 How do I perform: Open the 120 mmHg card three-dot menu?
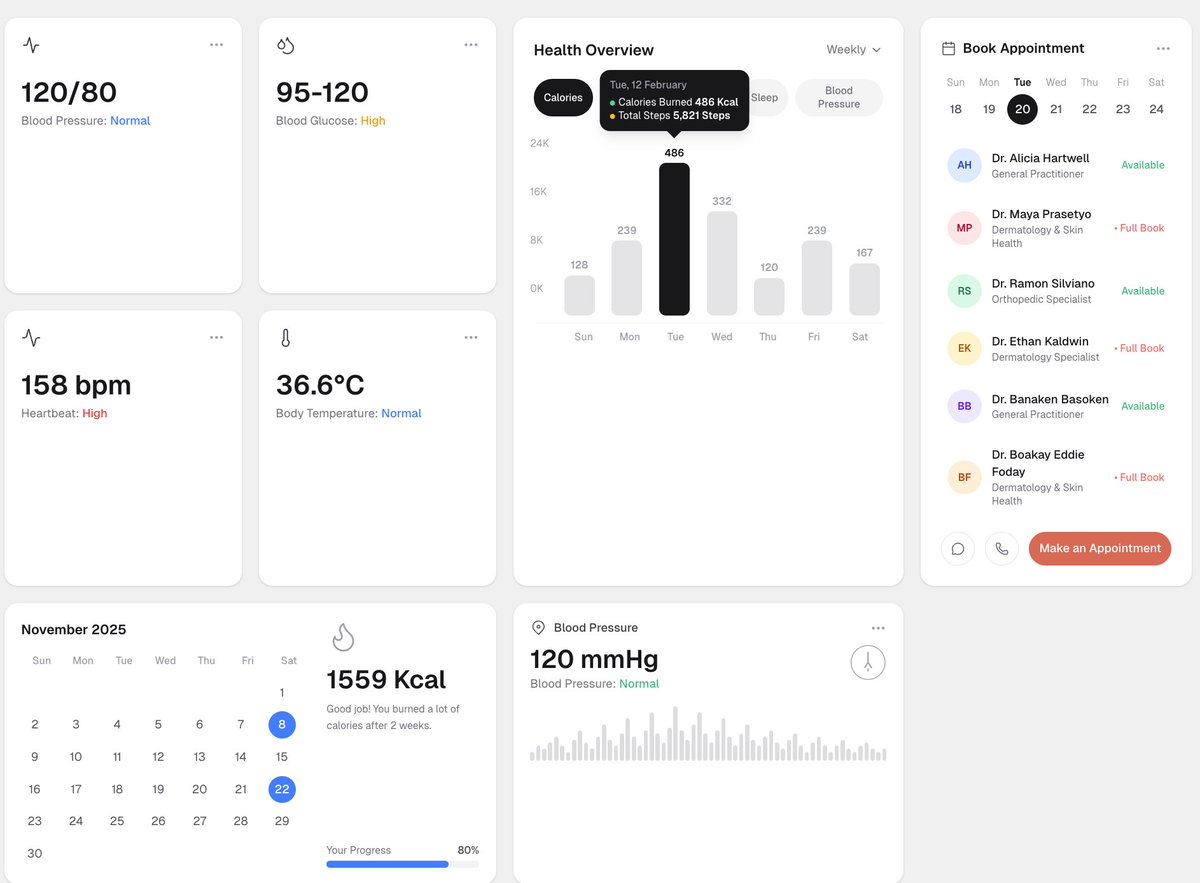(878, 628)
